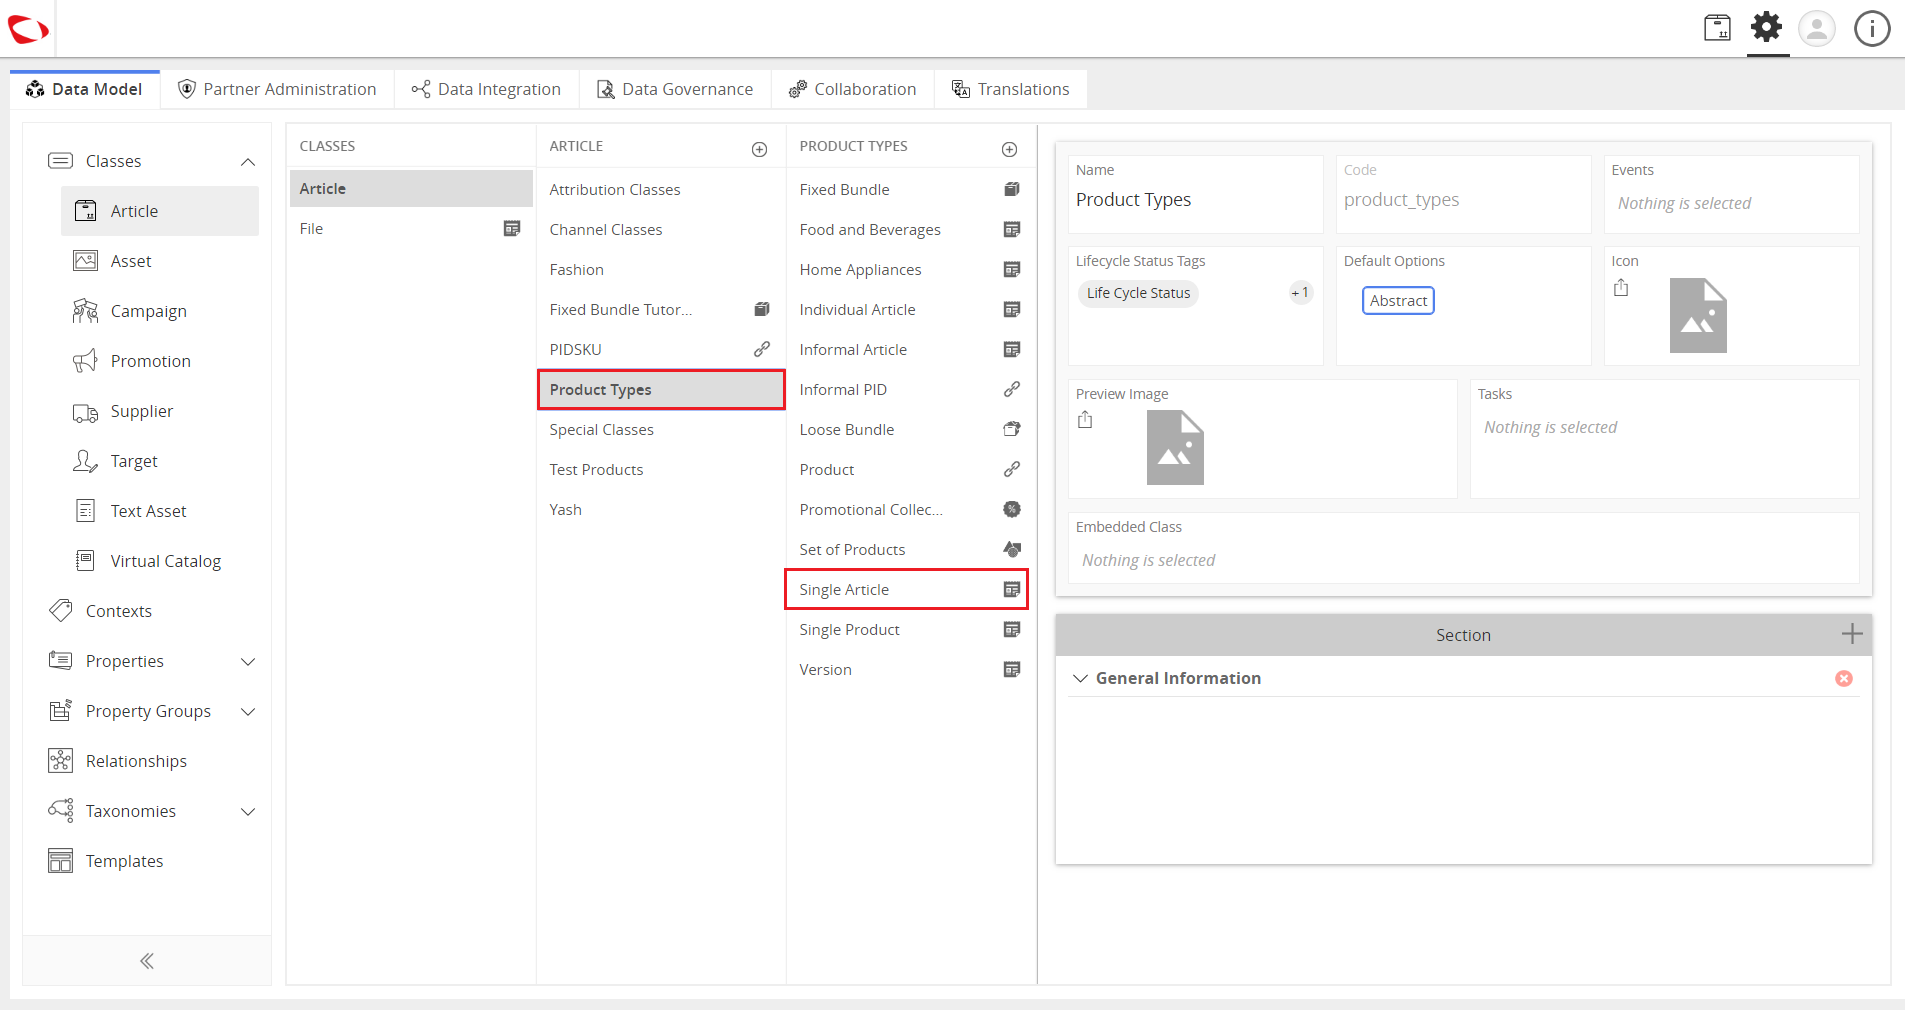Click the Loose Bundle box icon
Image resolution: width=1905 pixels, height=1010 pixels.
coord(1012,429)
